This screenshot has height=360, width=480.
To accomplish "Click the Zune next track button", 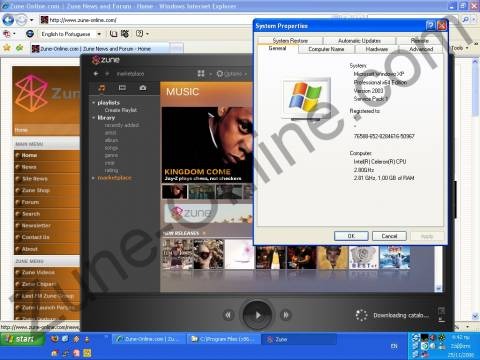I will [286, 315].
